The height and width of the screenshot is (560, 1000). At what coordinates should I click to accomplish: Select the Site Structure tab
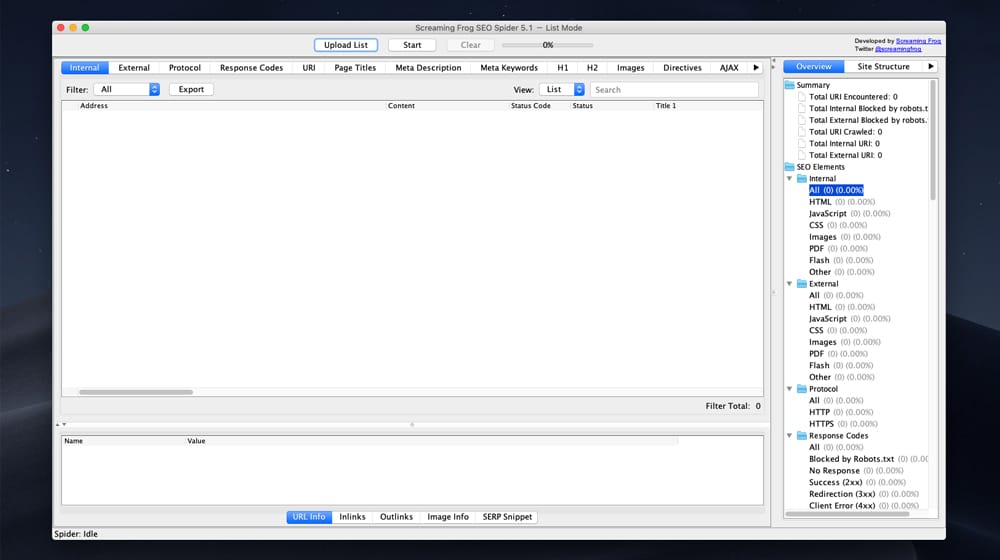point(883,66)
